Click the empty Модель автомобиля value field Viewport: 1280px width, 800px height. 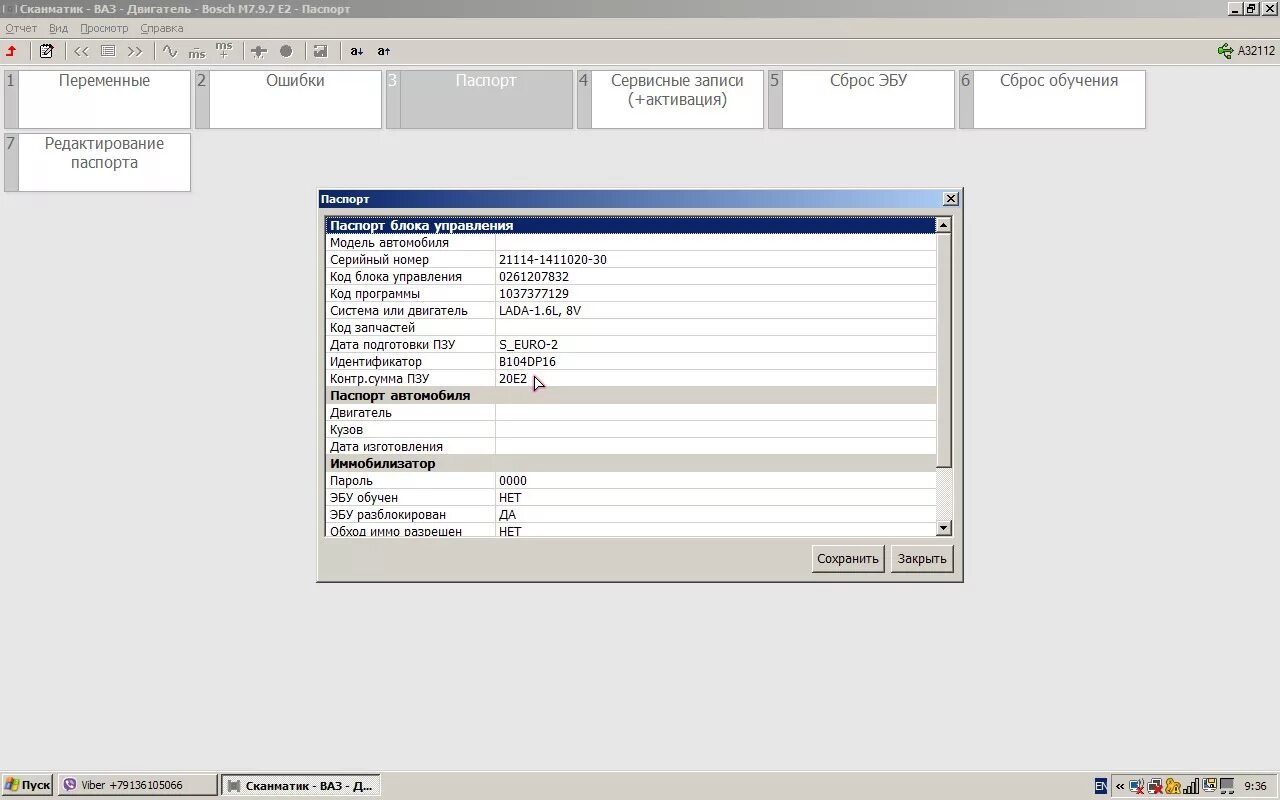[716, 243]
